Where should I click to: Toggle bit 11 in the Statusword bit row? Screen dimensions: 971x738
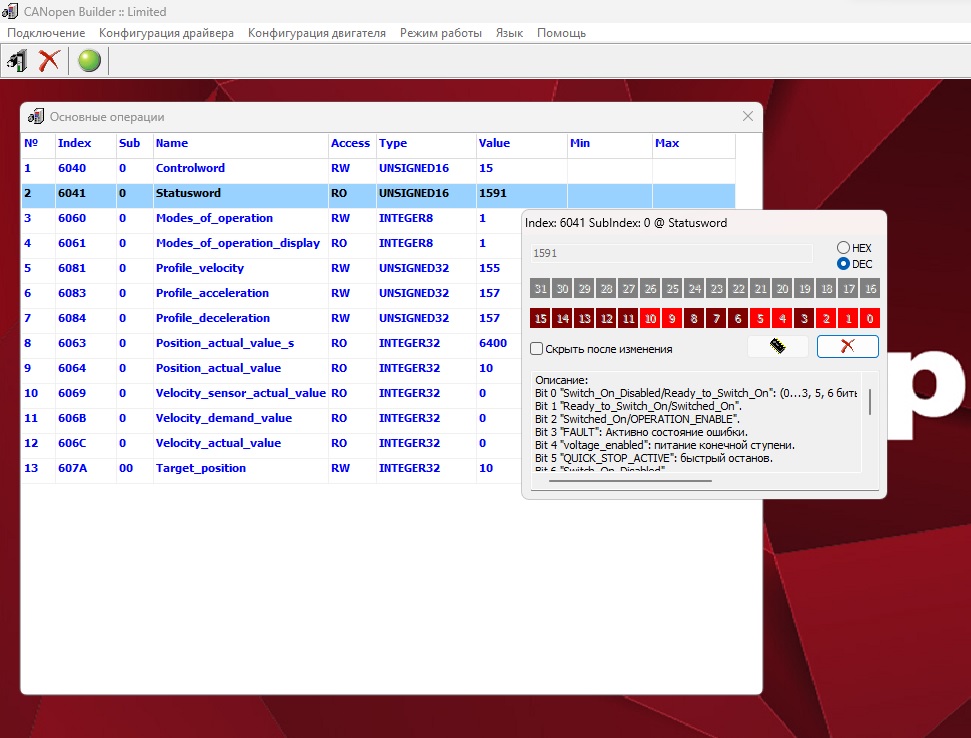[x=629, y=318]
